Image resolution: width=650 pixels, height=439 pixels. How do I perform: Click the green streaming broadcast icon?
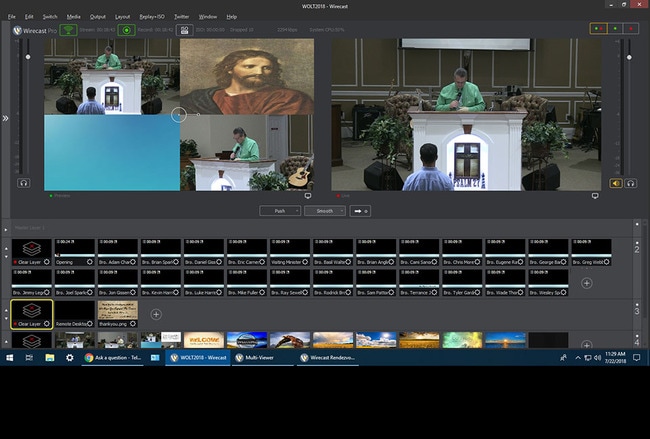[68, 30]
